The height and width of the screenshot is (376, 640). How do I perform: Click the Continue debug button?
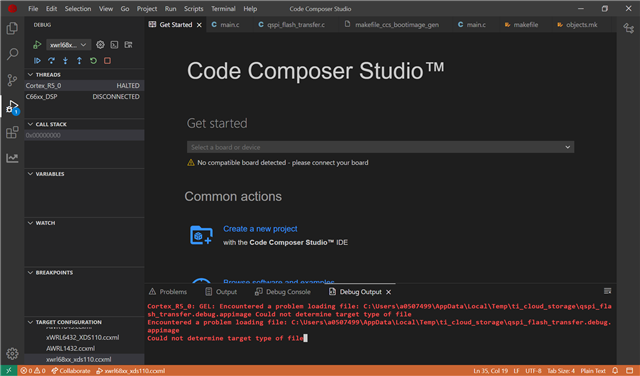coord(37,61)
